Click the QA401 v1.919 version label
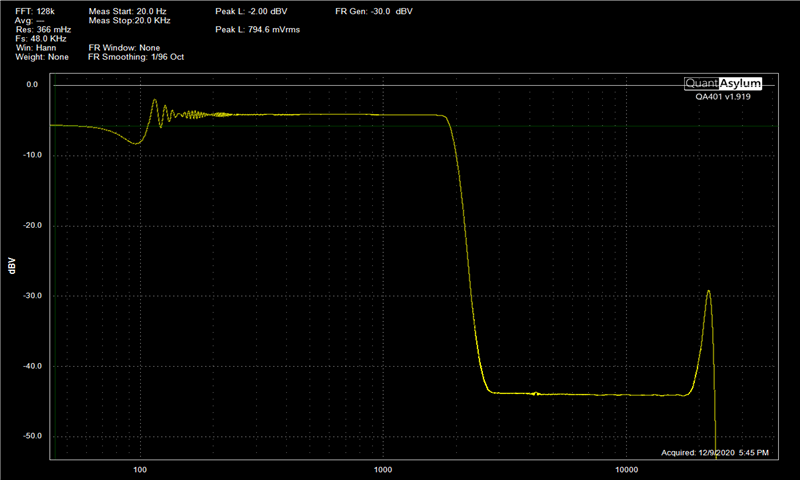The width and height of the screenshot is (800, 480). click(x=723, y=96)
